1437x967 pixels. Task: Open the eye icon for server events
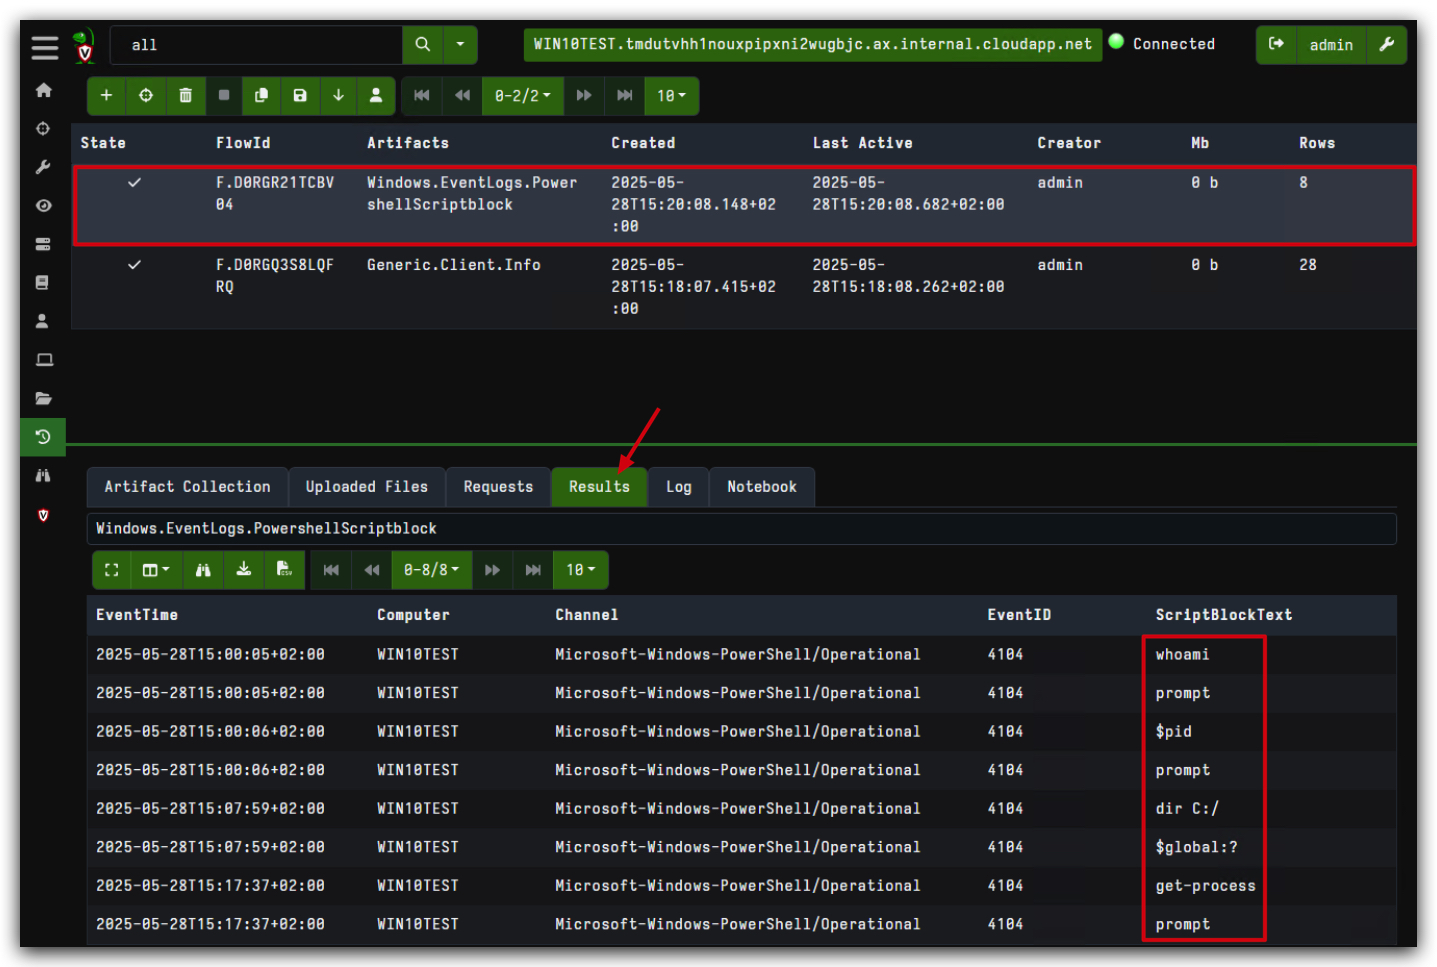pyautogui.click(x=43, y=206)
